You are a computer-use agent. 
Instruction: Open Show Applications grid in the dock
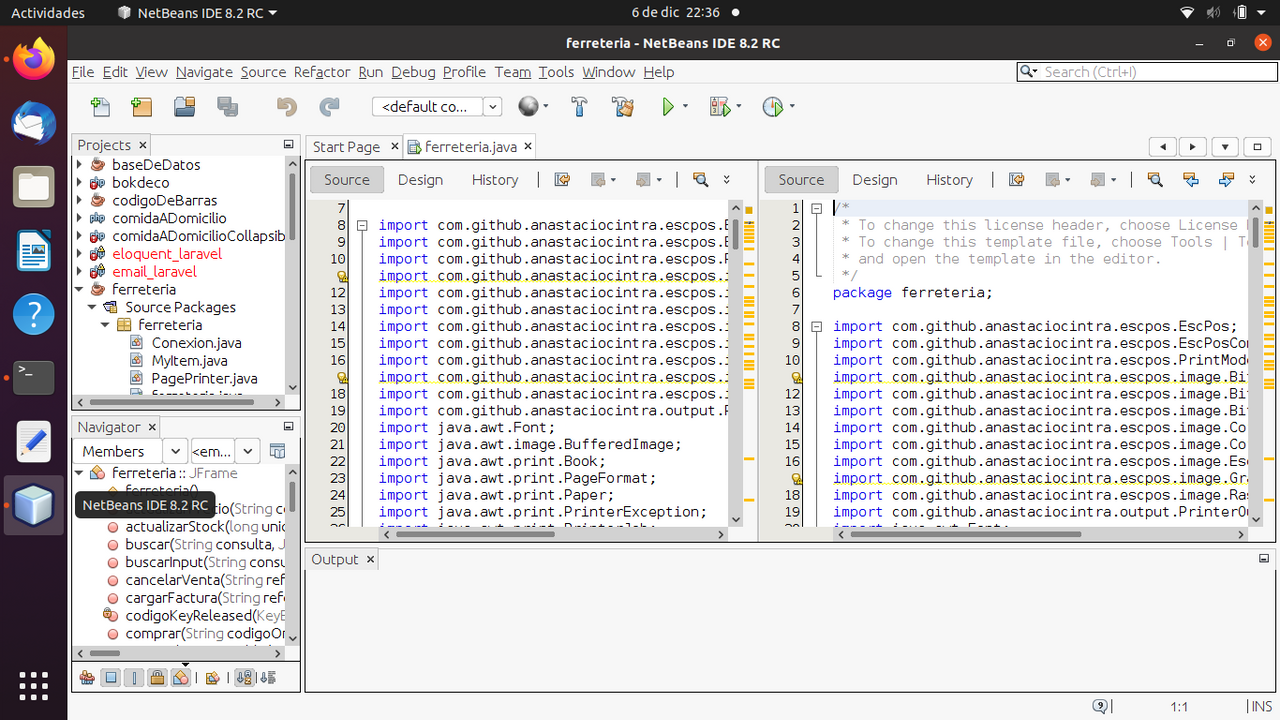pos(33,685)
